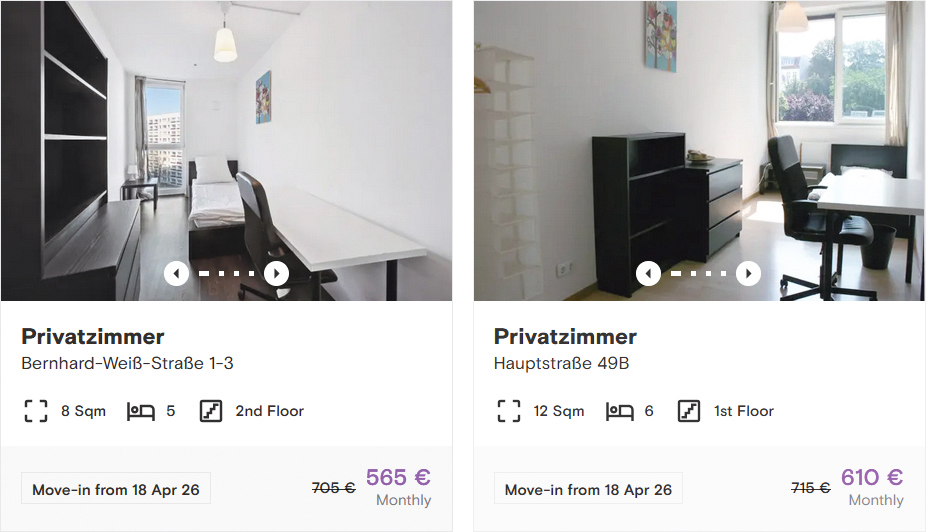Screen dimensions: 926x532
Task: Show previous photo of Bernhard-Weiß-Straße room
Action: point(176,273)
